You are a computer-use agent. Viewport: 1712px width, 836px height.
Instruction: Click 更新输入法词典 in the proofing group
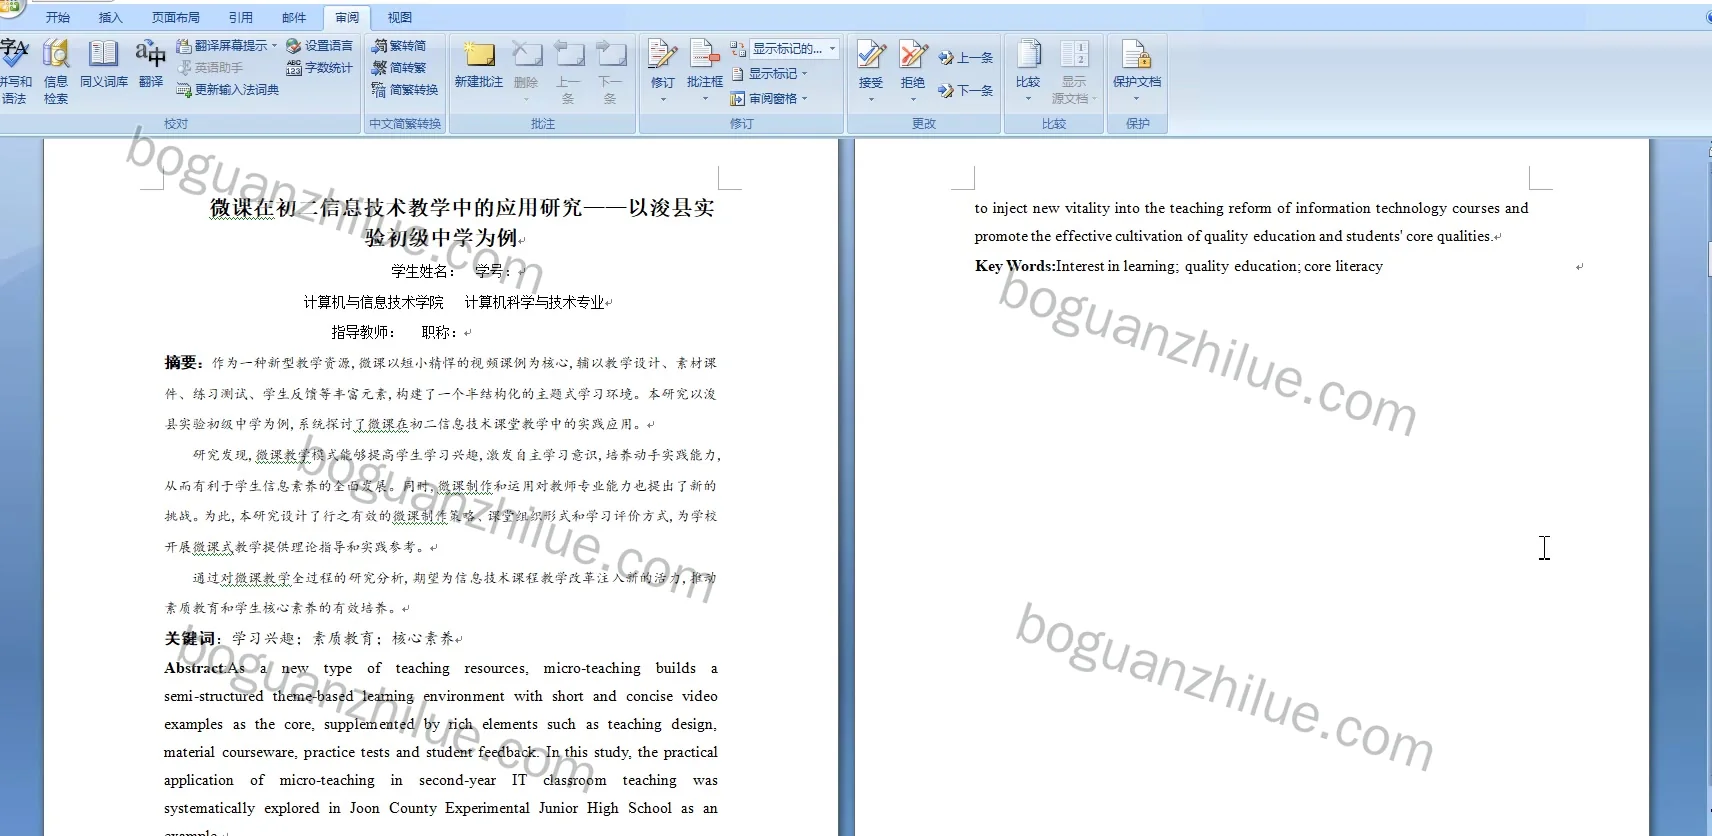pos(228,90)
